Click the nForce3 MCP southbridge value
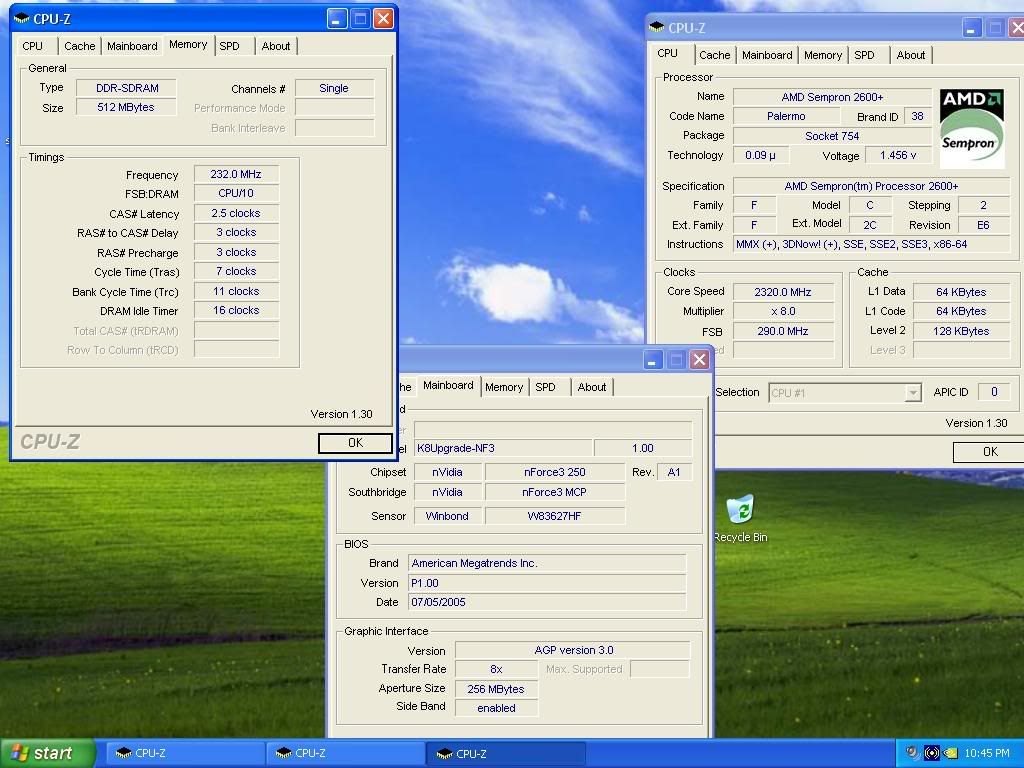Screen dimensions: 1024x768 pyautogui.click(x=555, y=492)
